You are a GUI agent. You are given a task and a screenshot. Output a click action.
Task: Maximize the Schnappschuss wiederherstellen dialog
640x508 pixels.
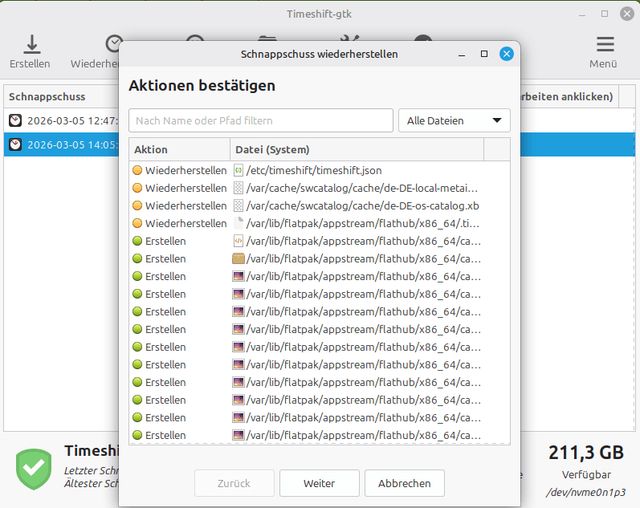484,54
